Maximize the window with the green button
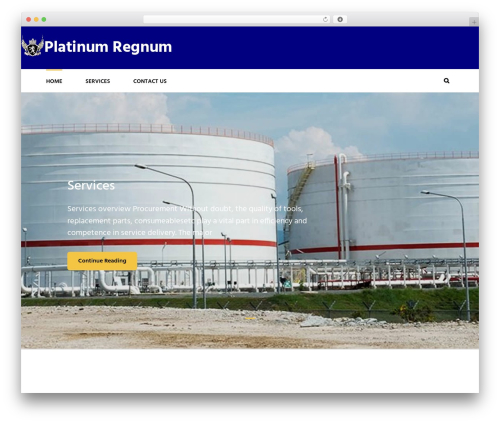 click(x=44, y=20)
